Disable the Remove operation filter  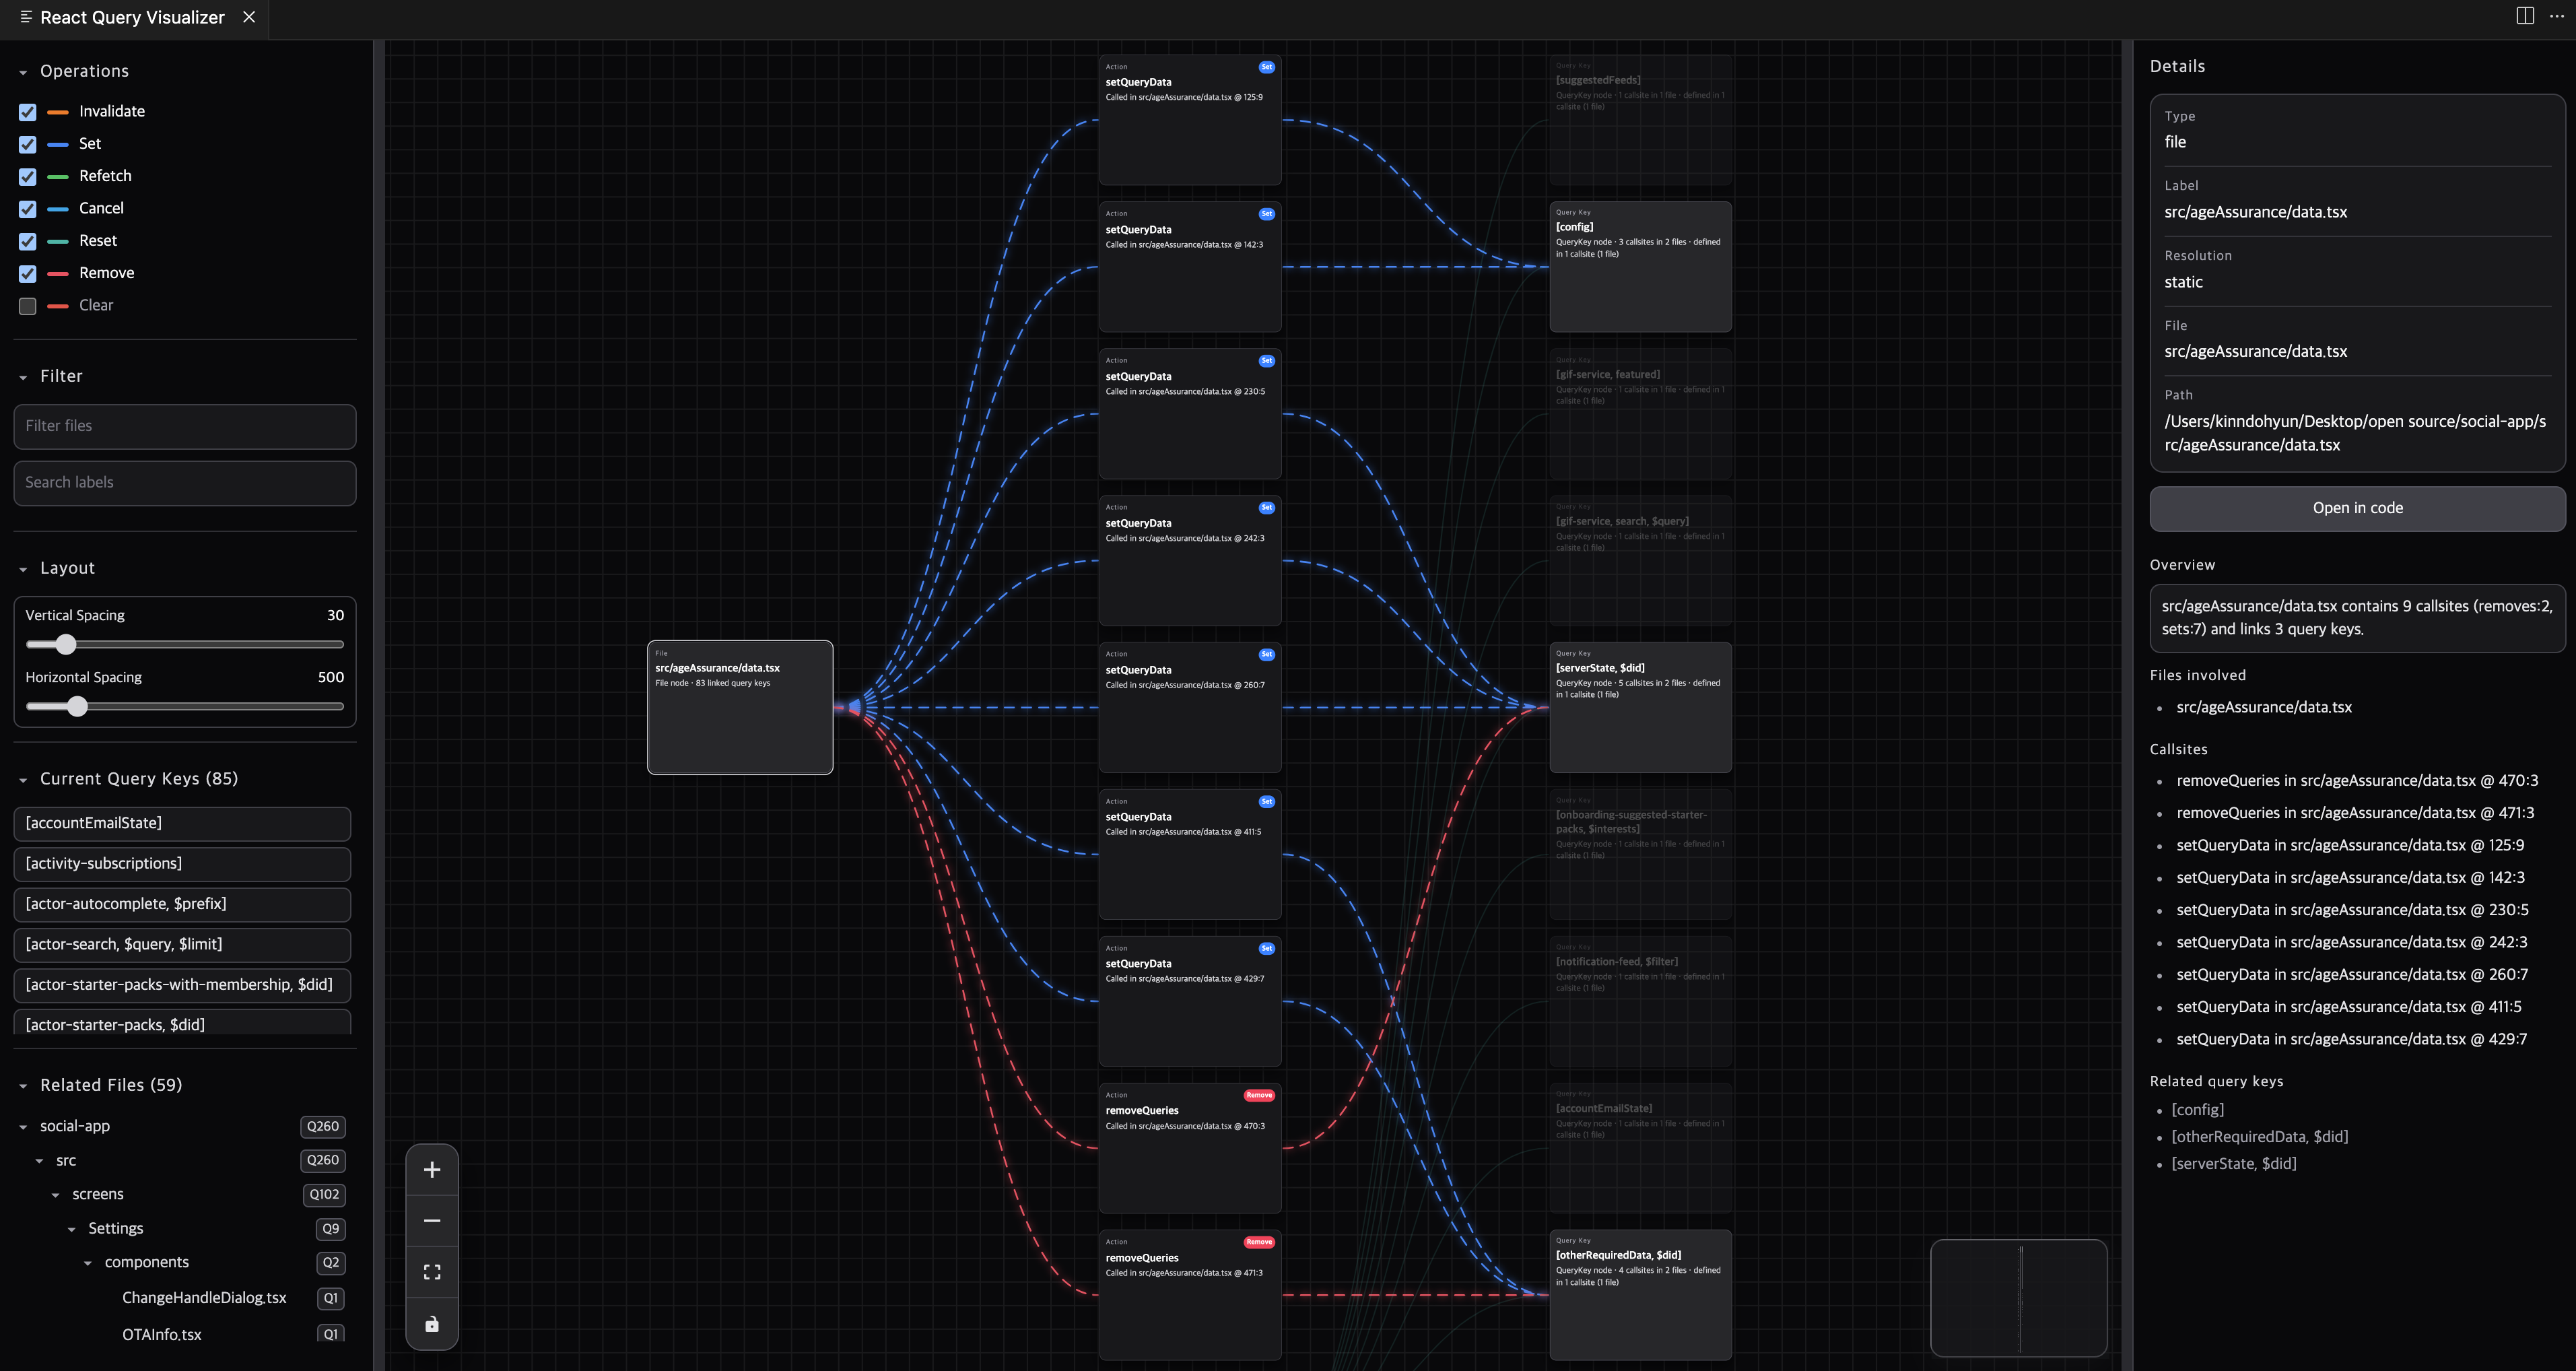(27, 273)
